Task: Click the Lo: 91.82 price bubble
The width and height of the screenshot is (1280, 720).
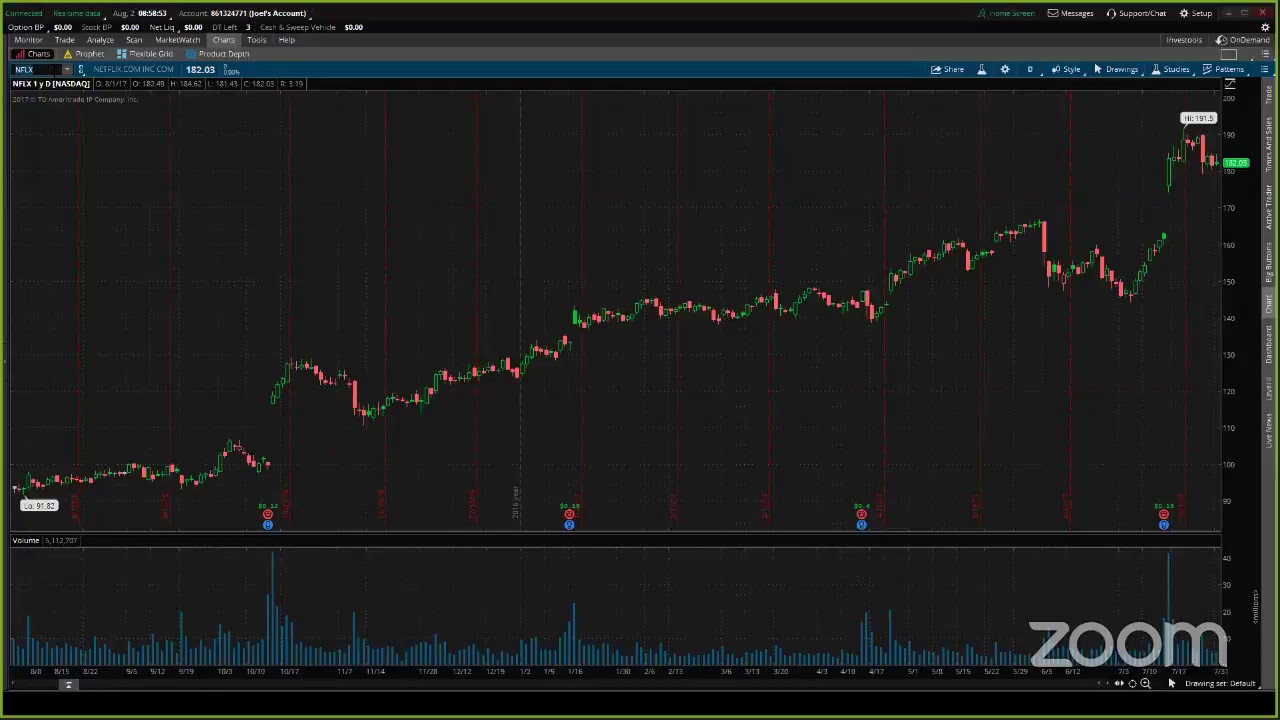Action: click(40, 506)
